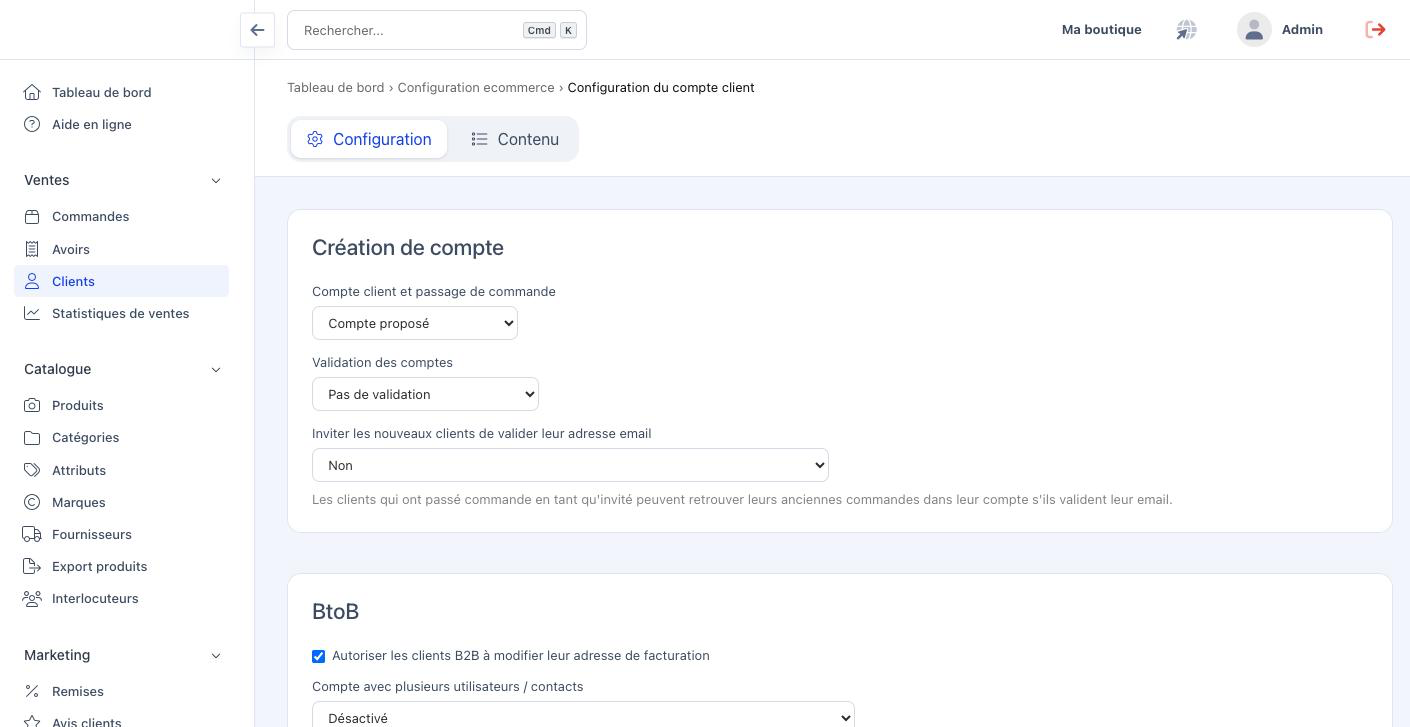Switch to the Configuration tab
Viewport: 1410px width, 727px height.
[x=369, y=139]
